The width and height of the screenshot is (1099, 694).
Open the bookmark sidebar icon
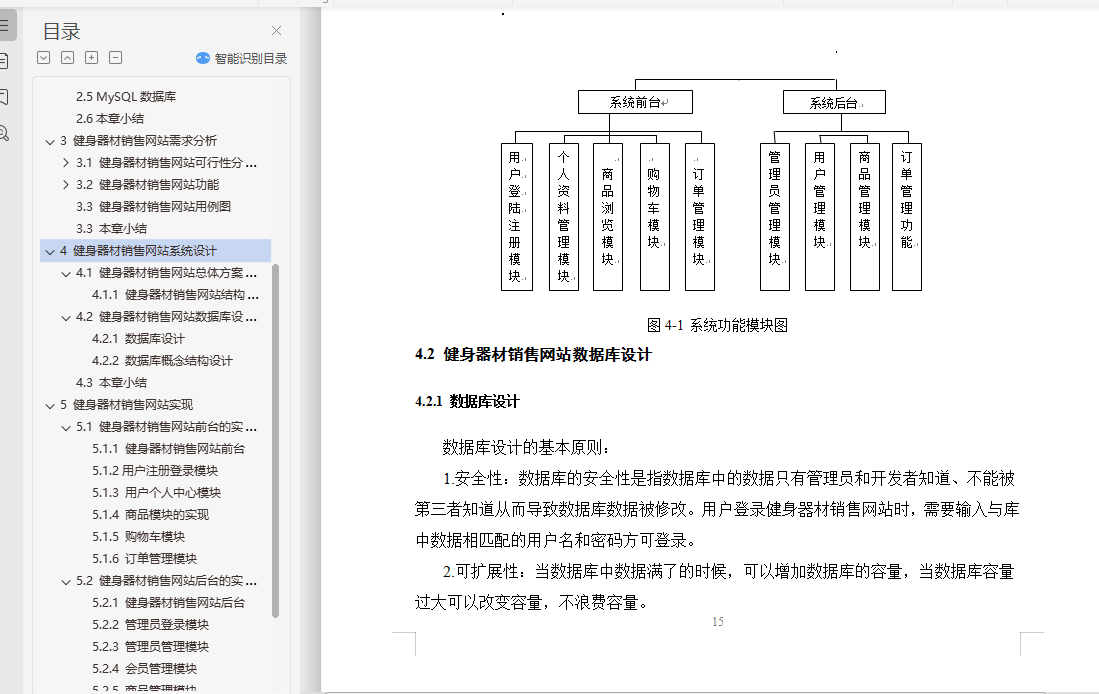tap(4, 97)
